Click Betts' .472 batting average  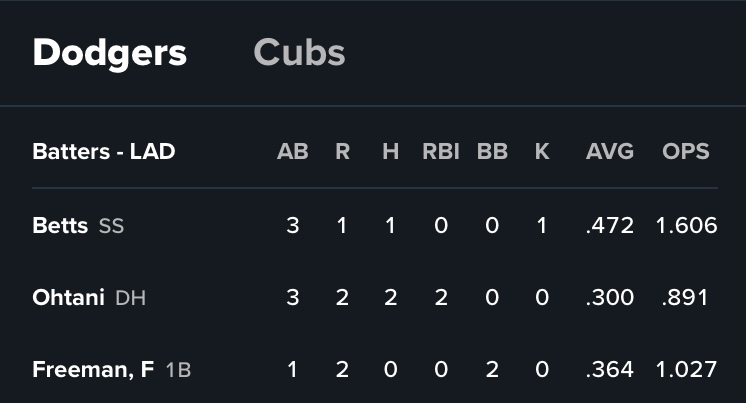(610, 225)
